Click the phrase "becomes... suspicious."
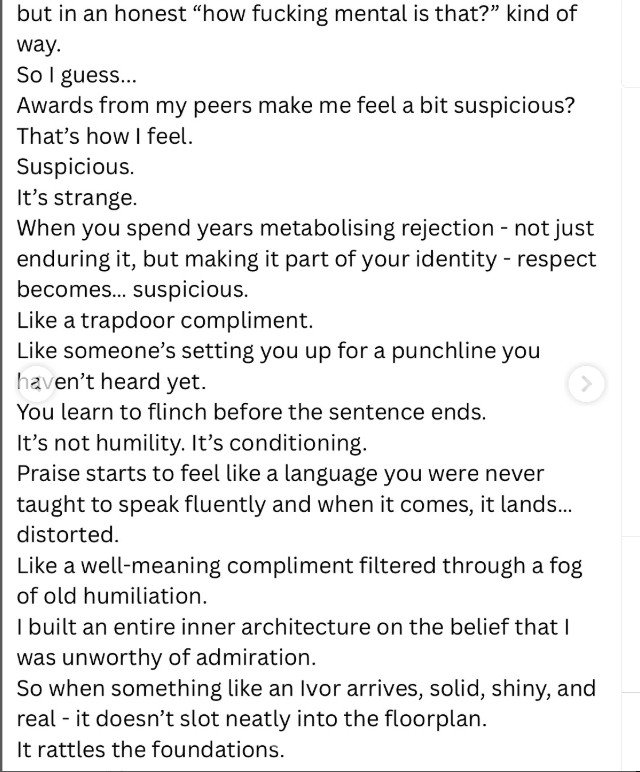The image size is (640, 772). [132, 290]
